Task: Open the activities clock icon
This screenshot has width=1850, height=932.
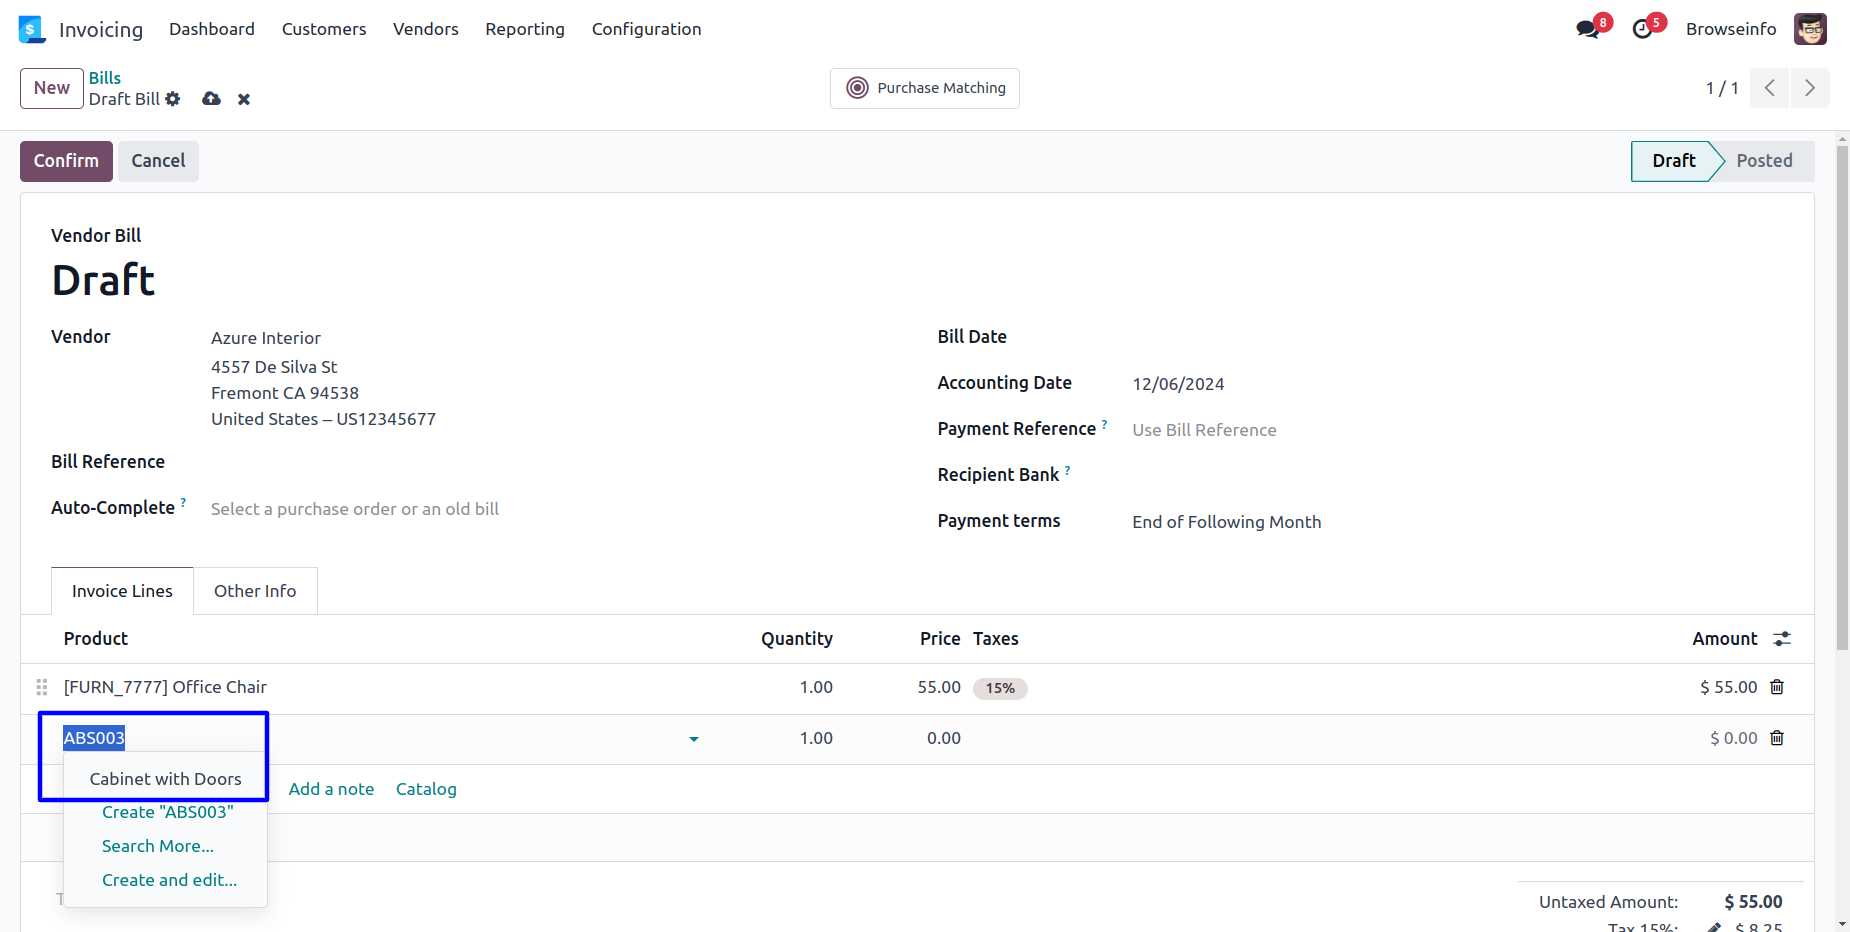Action: click(x=1642, y=29)
